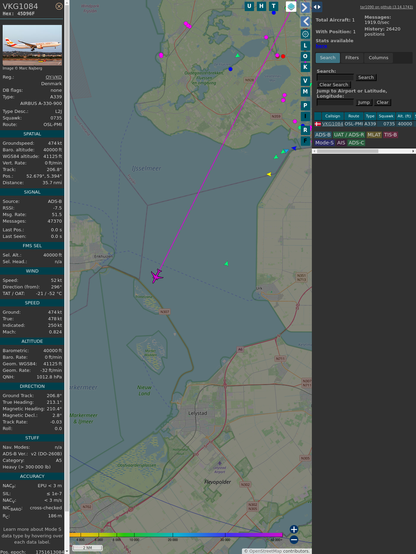The height and width of the screenshot is (554, 416).
Task: Click the K map button
Action: coord(305,67)
